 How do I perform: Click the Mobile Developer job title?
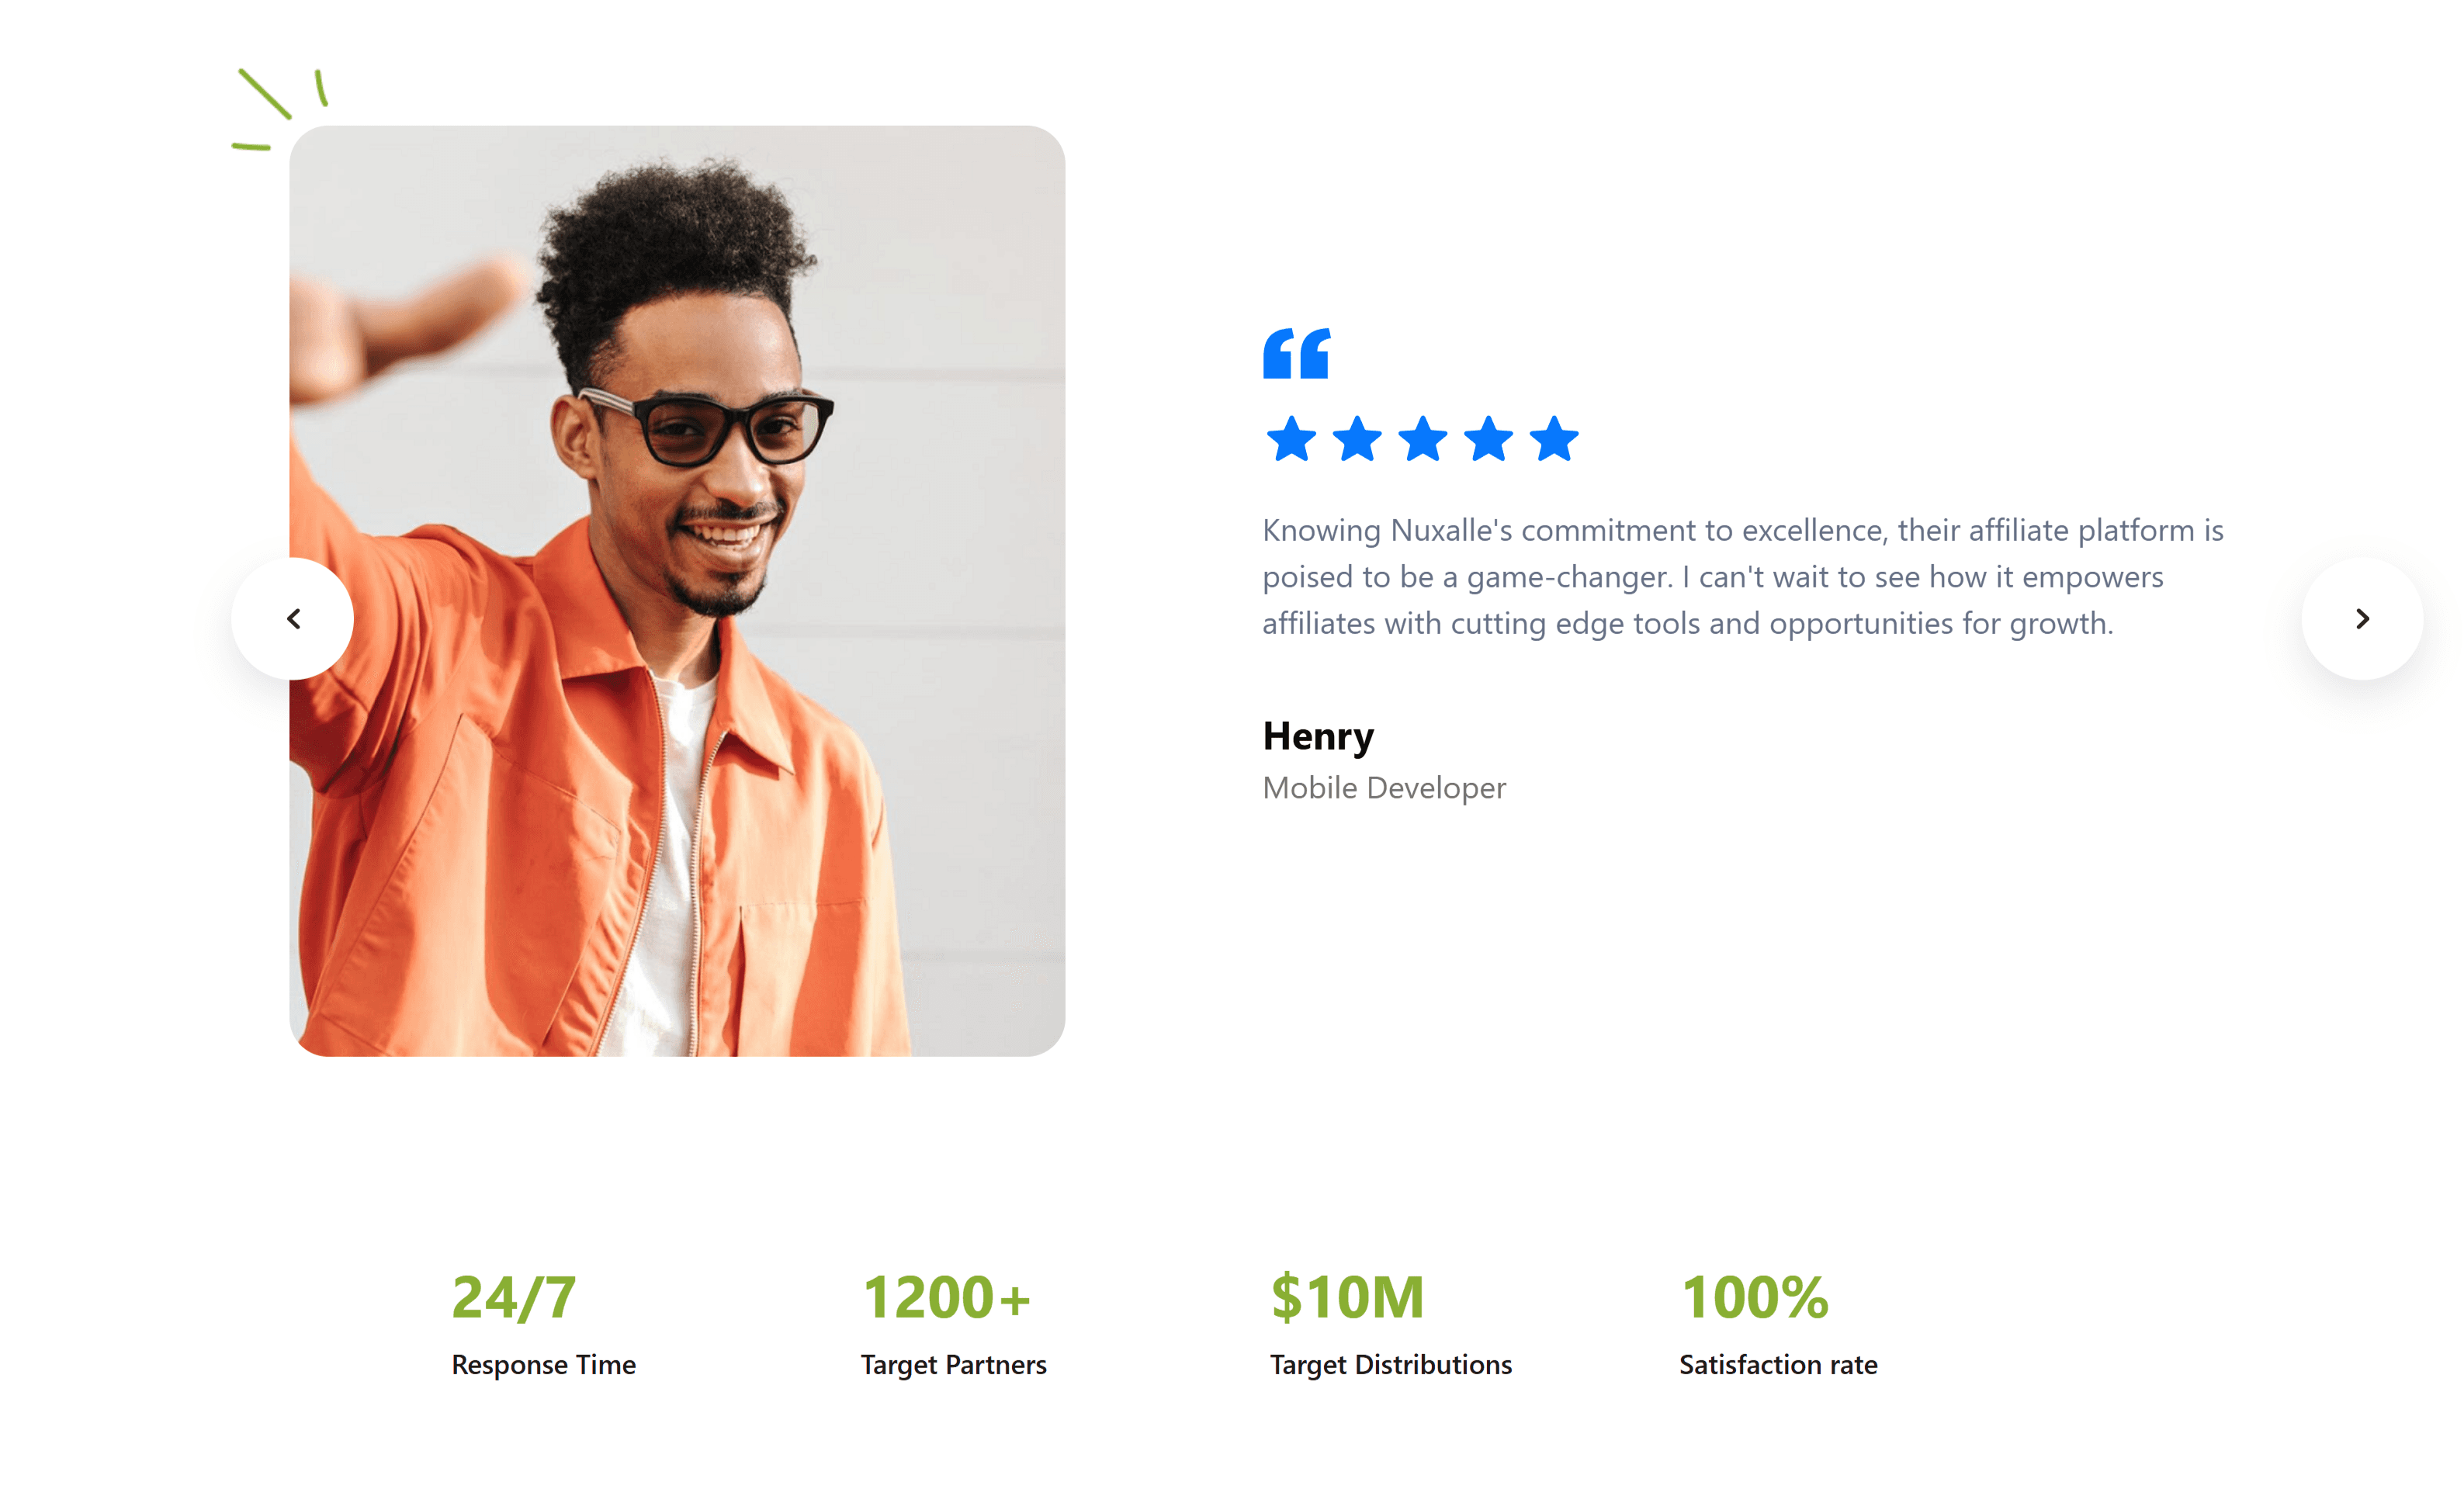click(x=1384, y=788)
